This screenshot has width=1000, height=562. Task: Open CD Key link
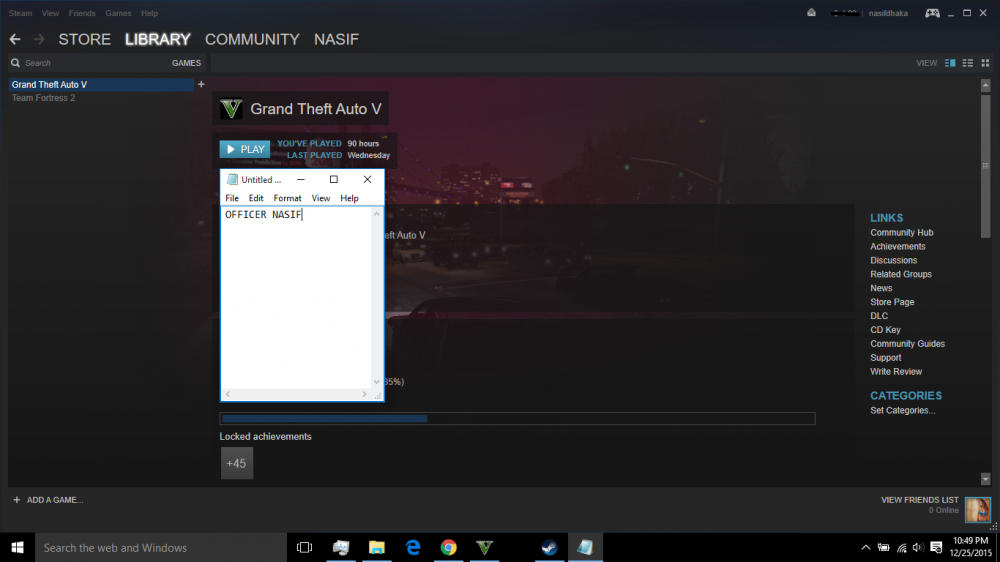click(x=885, y=330)
